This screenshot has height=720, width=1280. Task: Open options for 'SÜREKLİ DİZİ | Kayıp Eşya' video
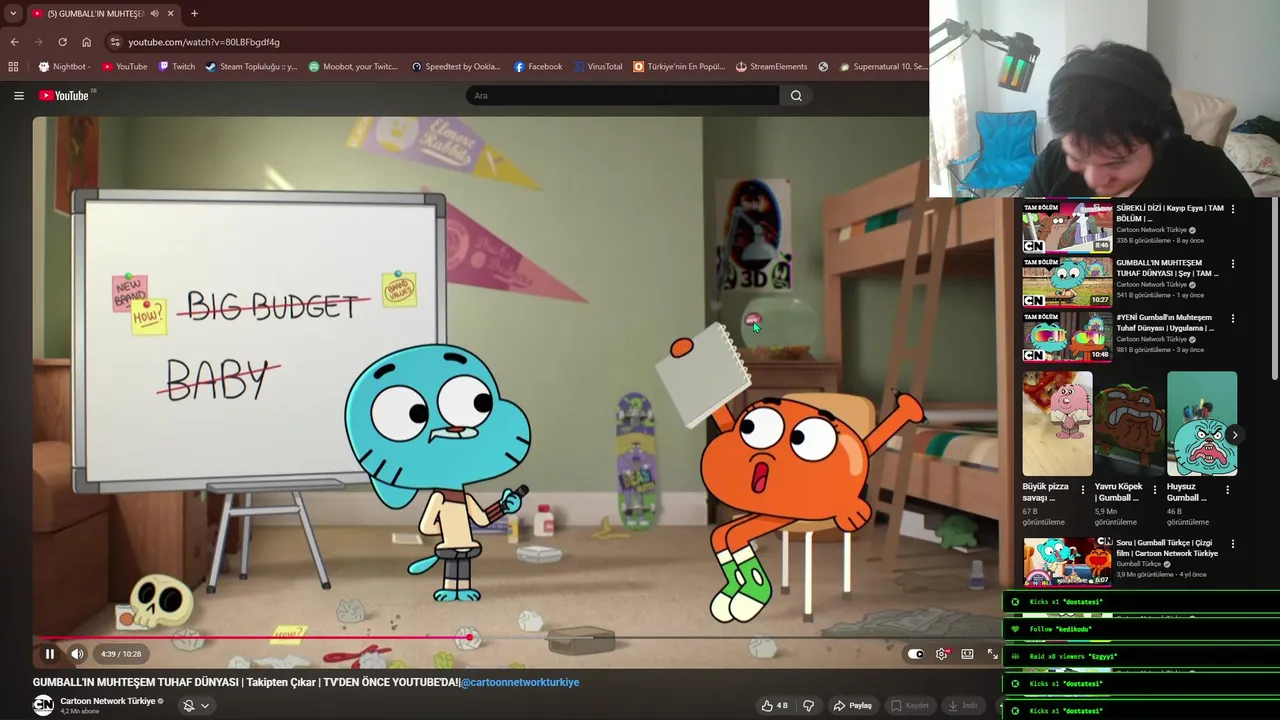click(1232, 209)
